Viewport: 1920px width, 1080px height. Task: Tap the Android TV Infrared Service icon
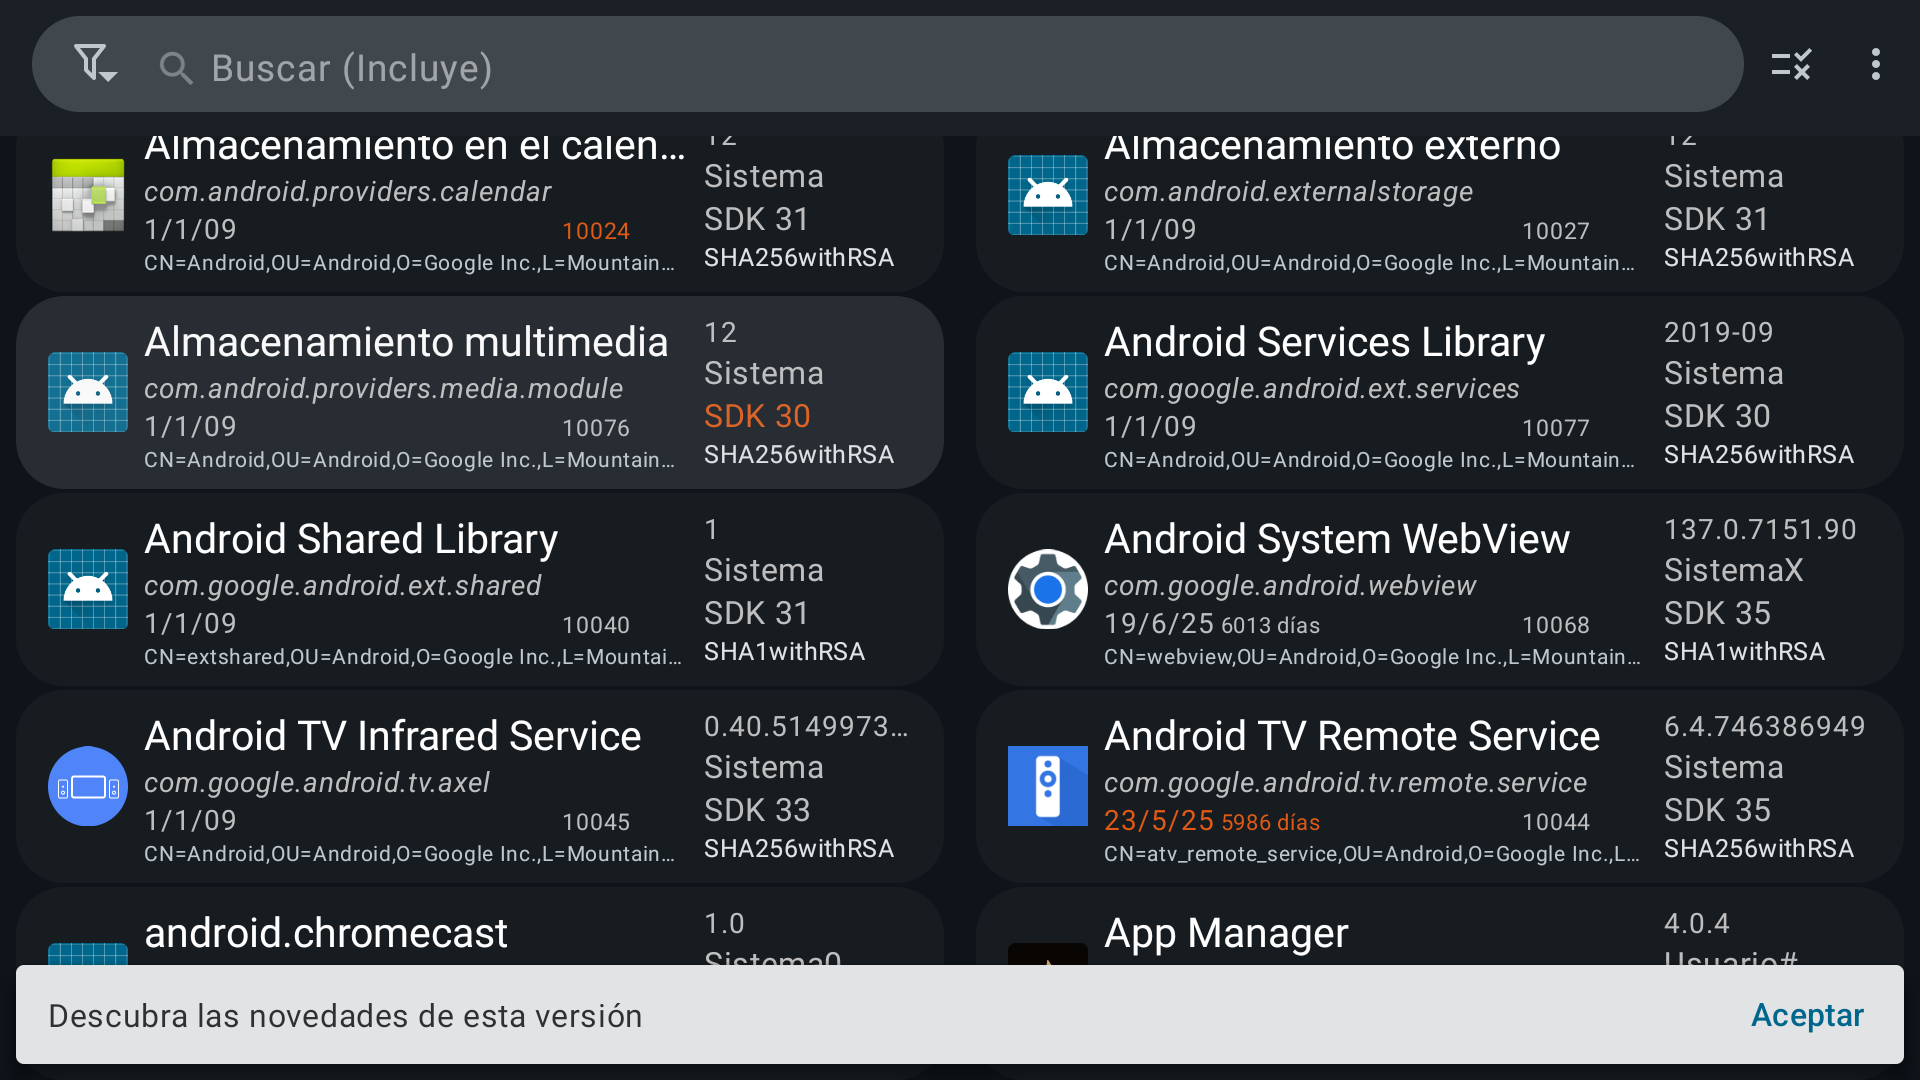click(x=88, y=786)
